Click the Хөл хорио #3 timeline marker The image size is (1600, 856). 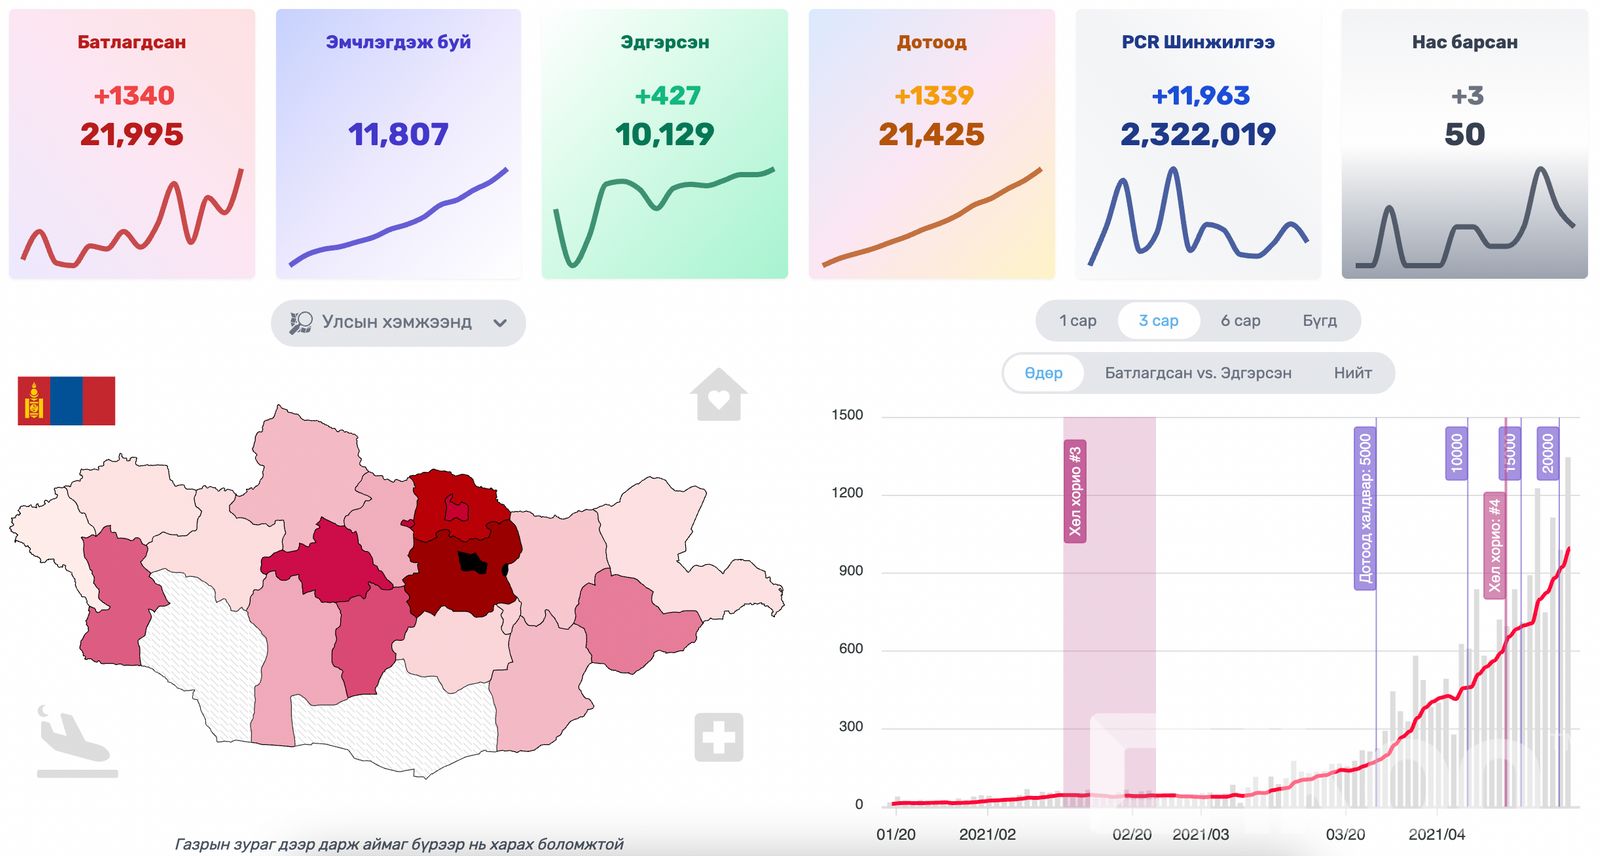tap(1075, 491)
